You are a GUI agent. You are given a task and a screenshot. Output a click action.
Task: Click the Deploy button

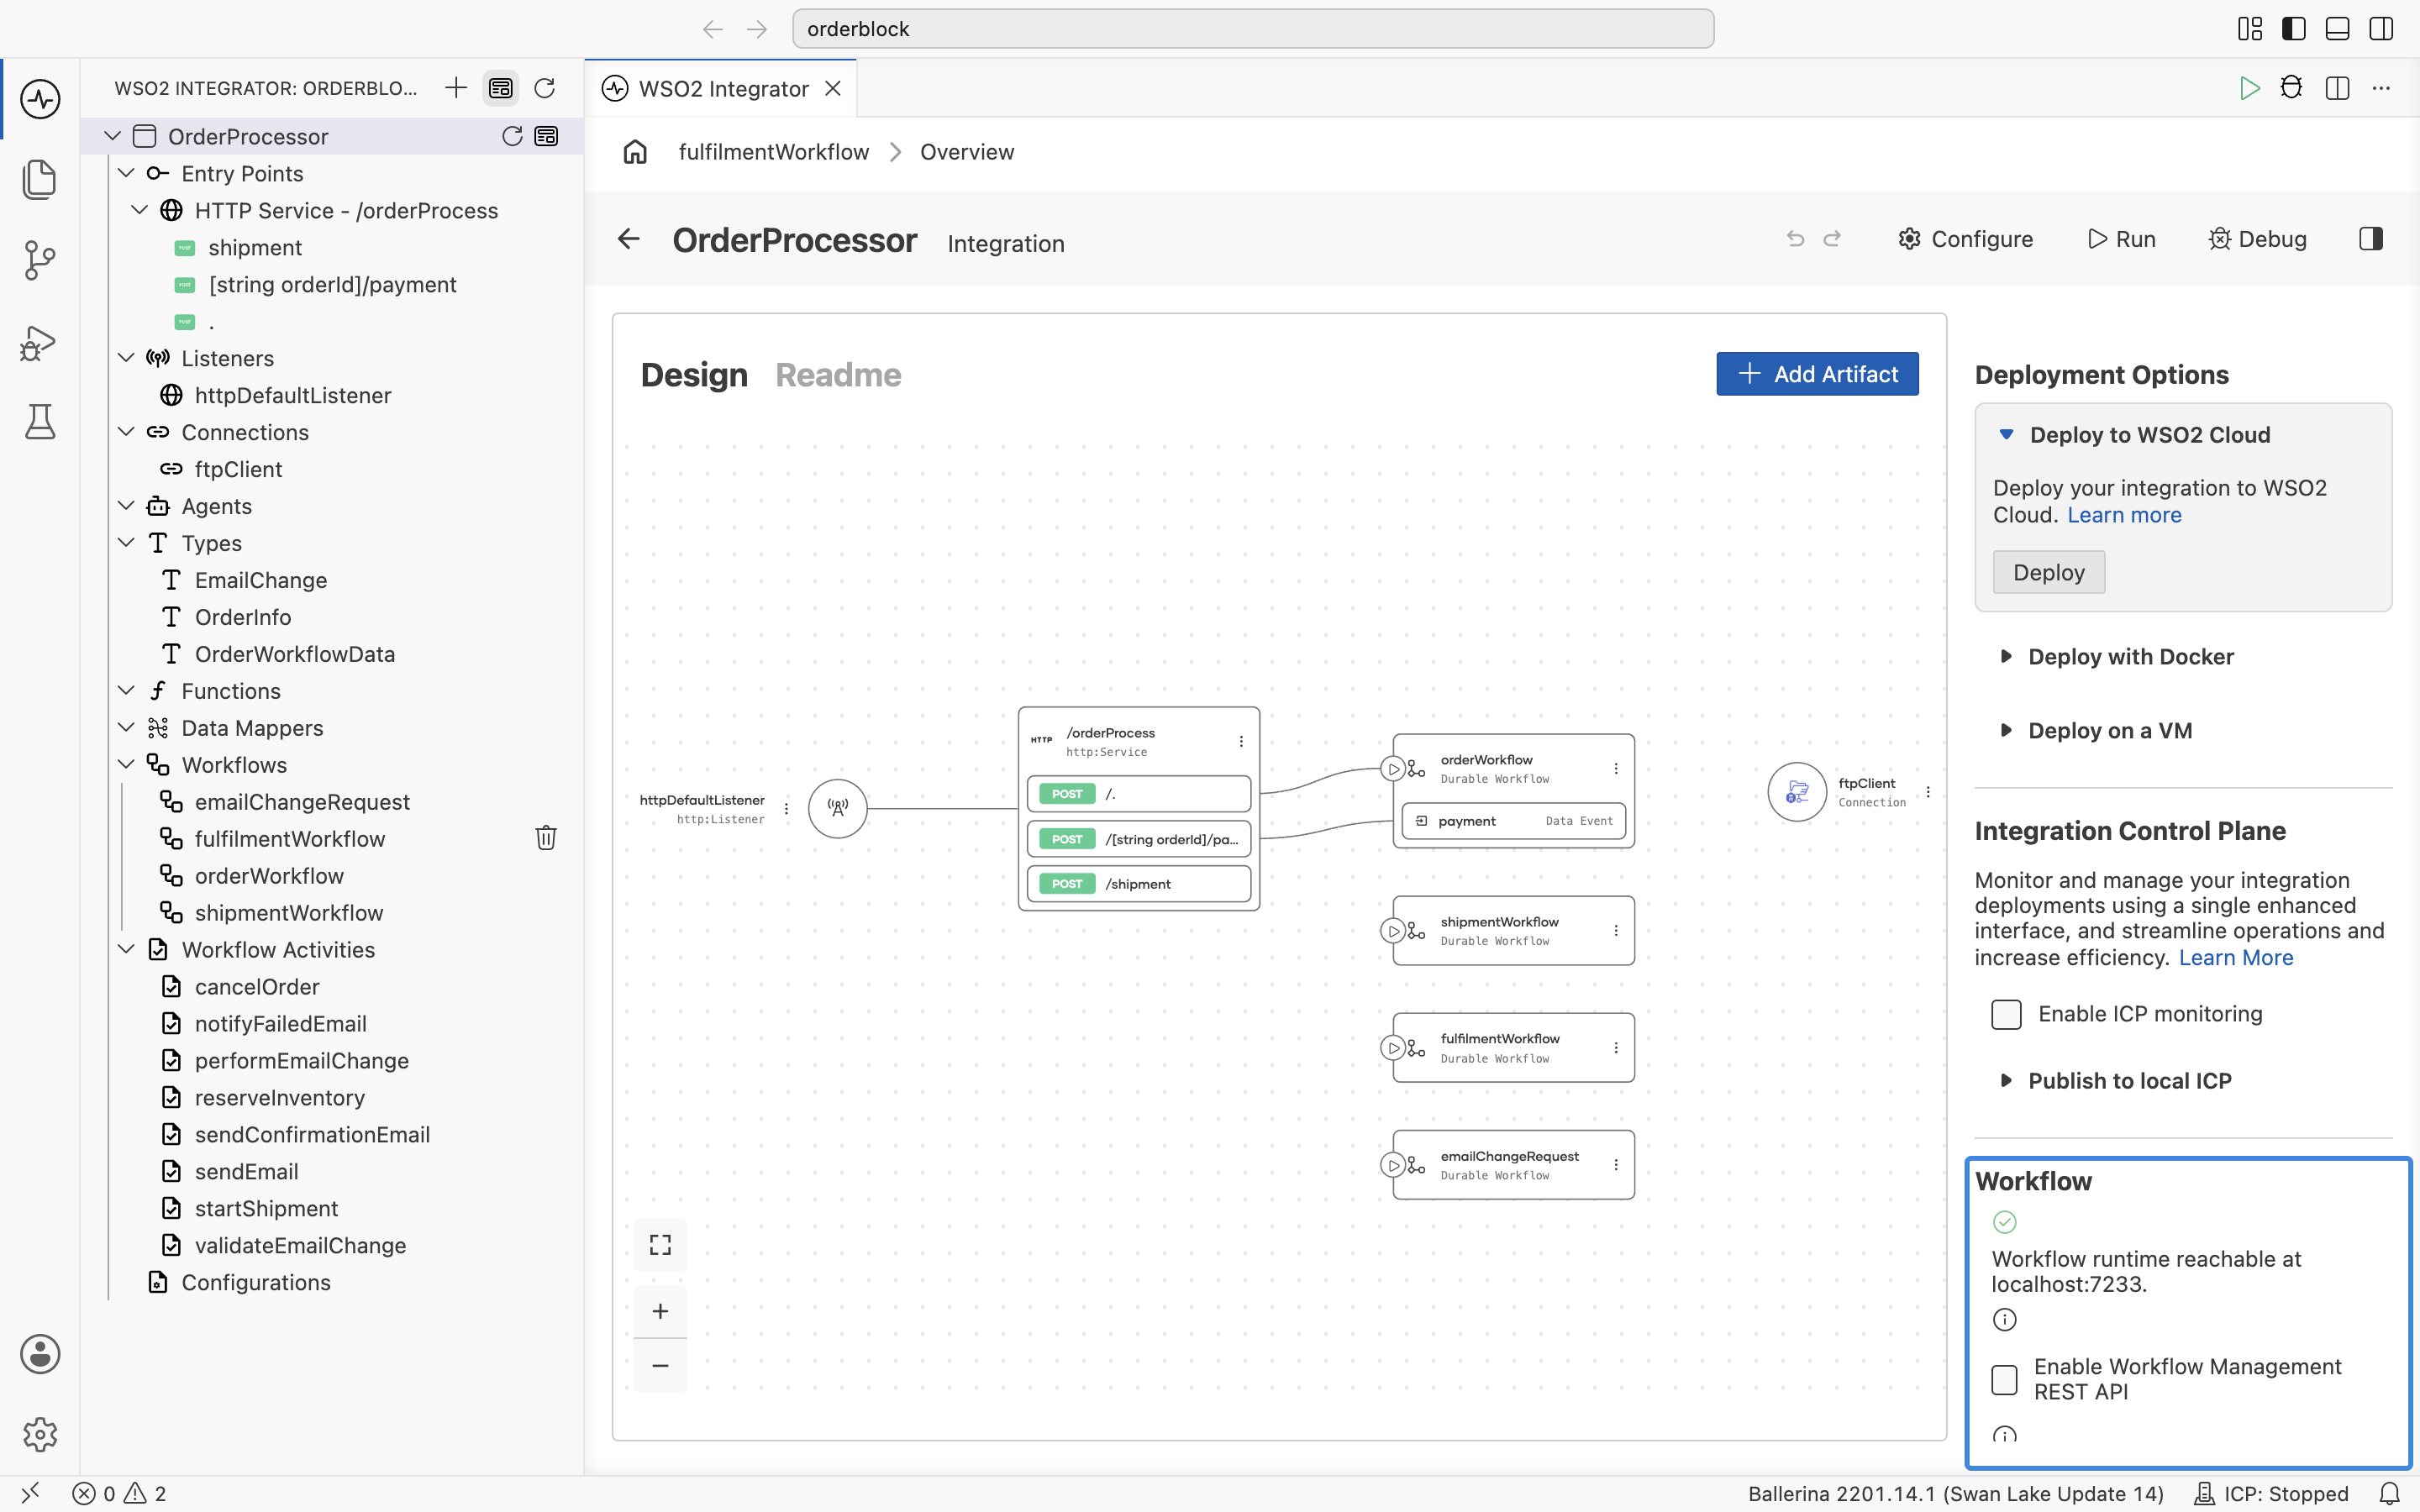(x=2049, y=572)
